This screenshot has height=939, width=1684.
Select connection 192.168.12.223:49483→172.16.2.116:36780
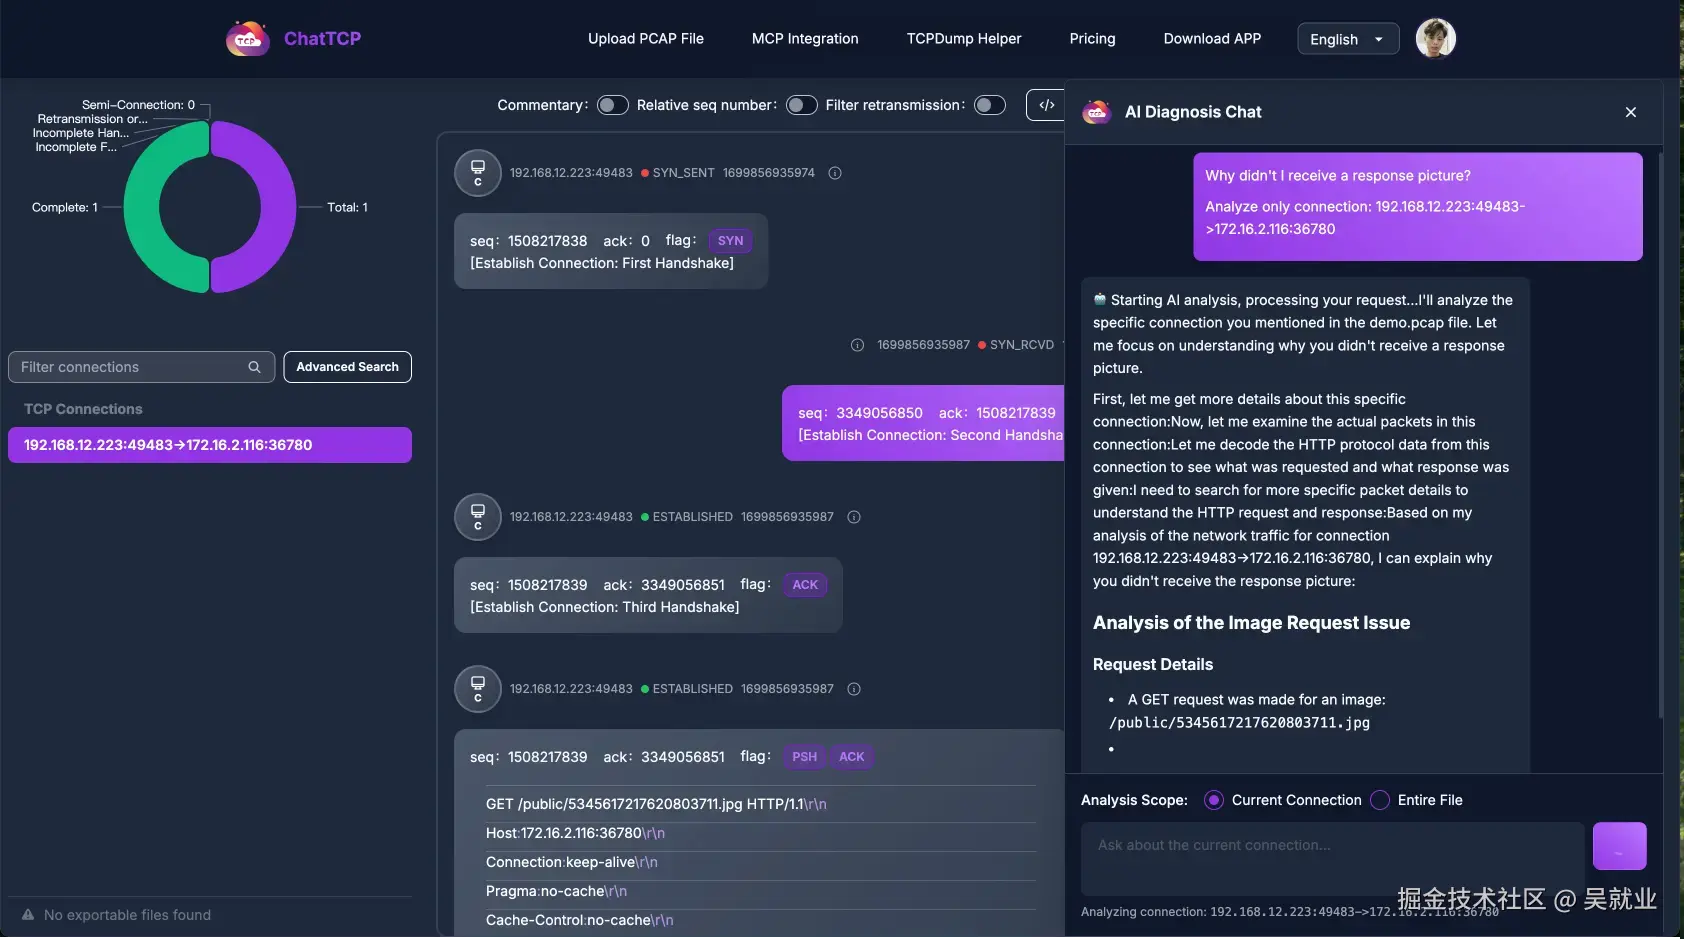click(x=210, y=445)
